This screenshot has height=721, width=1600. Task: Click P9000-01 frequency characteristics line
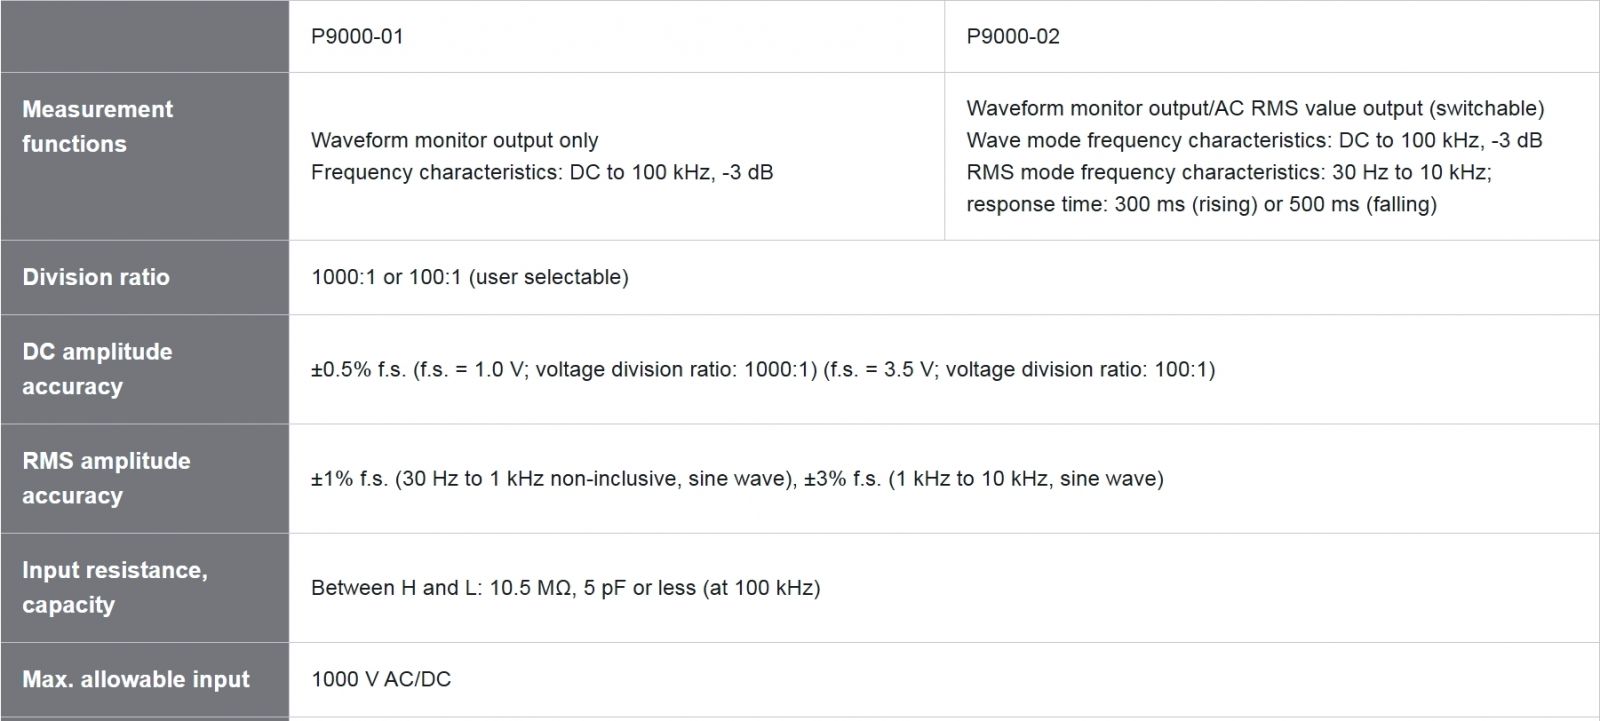point(541,172)
